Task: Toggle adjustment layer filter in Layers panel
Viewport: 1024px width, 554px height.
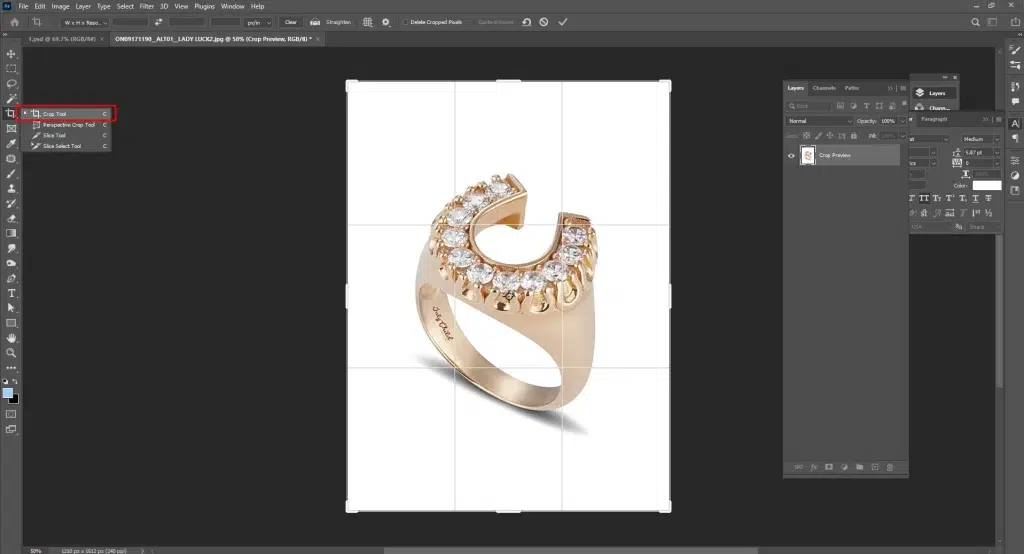Action: point(854,106)
